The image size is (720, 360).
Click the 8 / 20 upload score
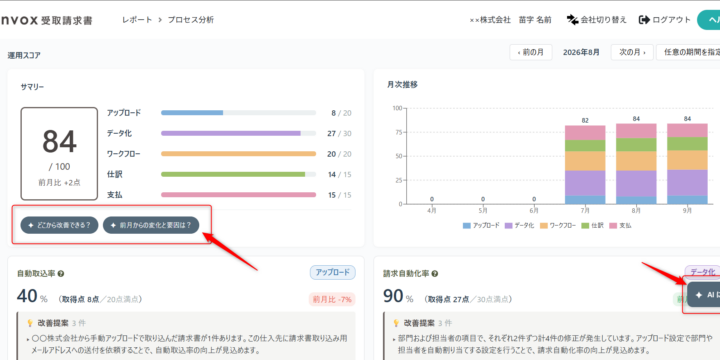[341, 113]
